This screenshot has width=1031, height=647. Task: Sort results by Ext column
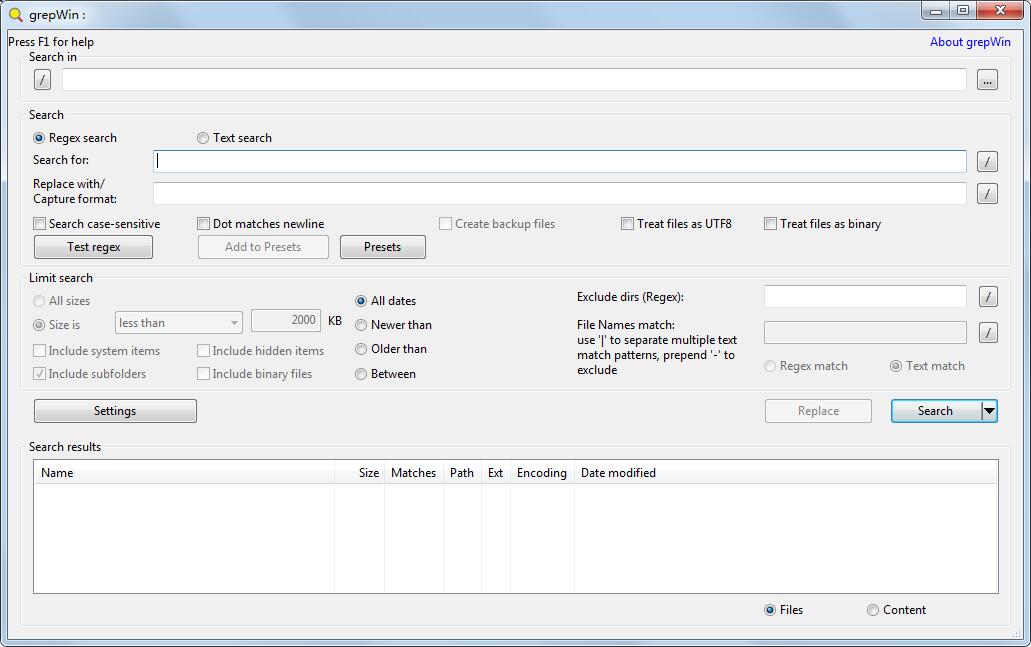pos(496,473)
